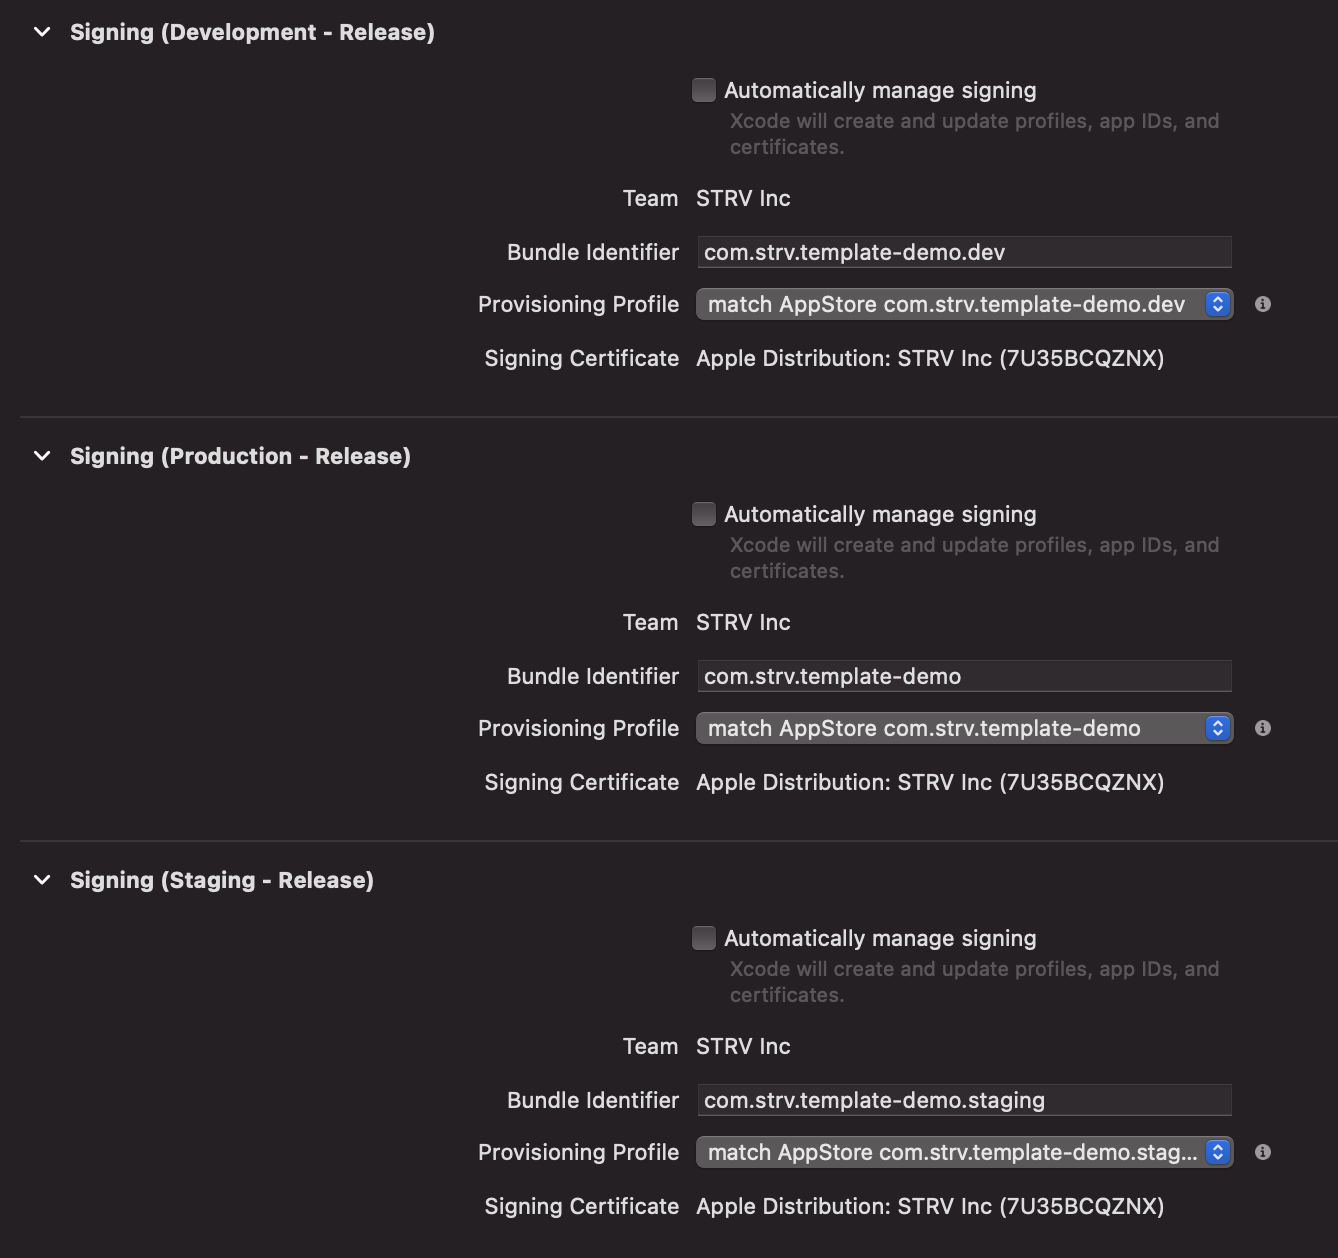Image resolution: width=1338 pixels, height=1258 pixels.
Task: Collapse the Signing (Staging - Release) section
Action: (40, 880)
